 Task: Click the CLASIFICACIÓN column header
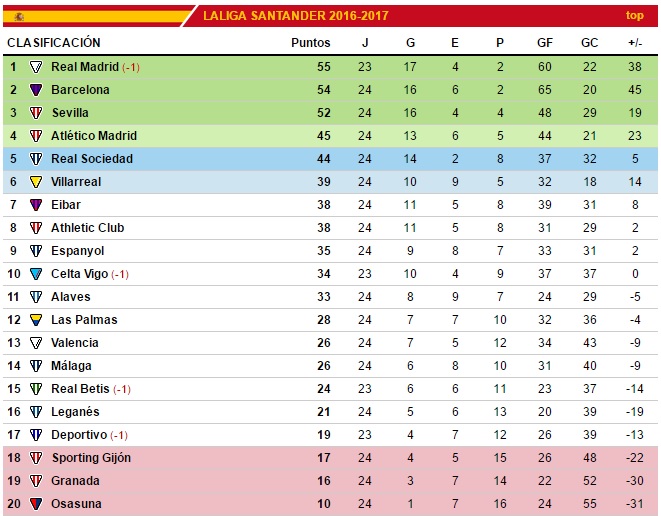click(54, 43)
